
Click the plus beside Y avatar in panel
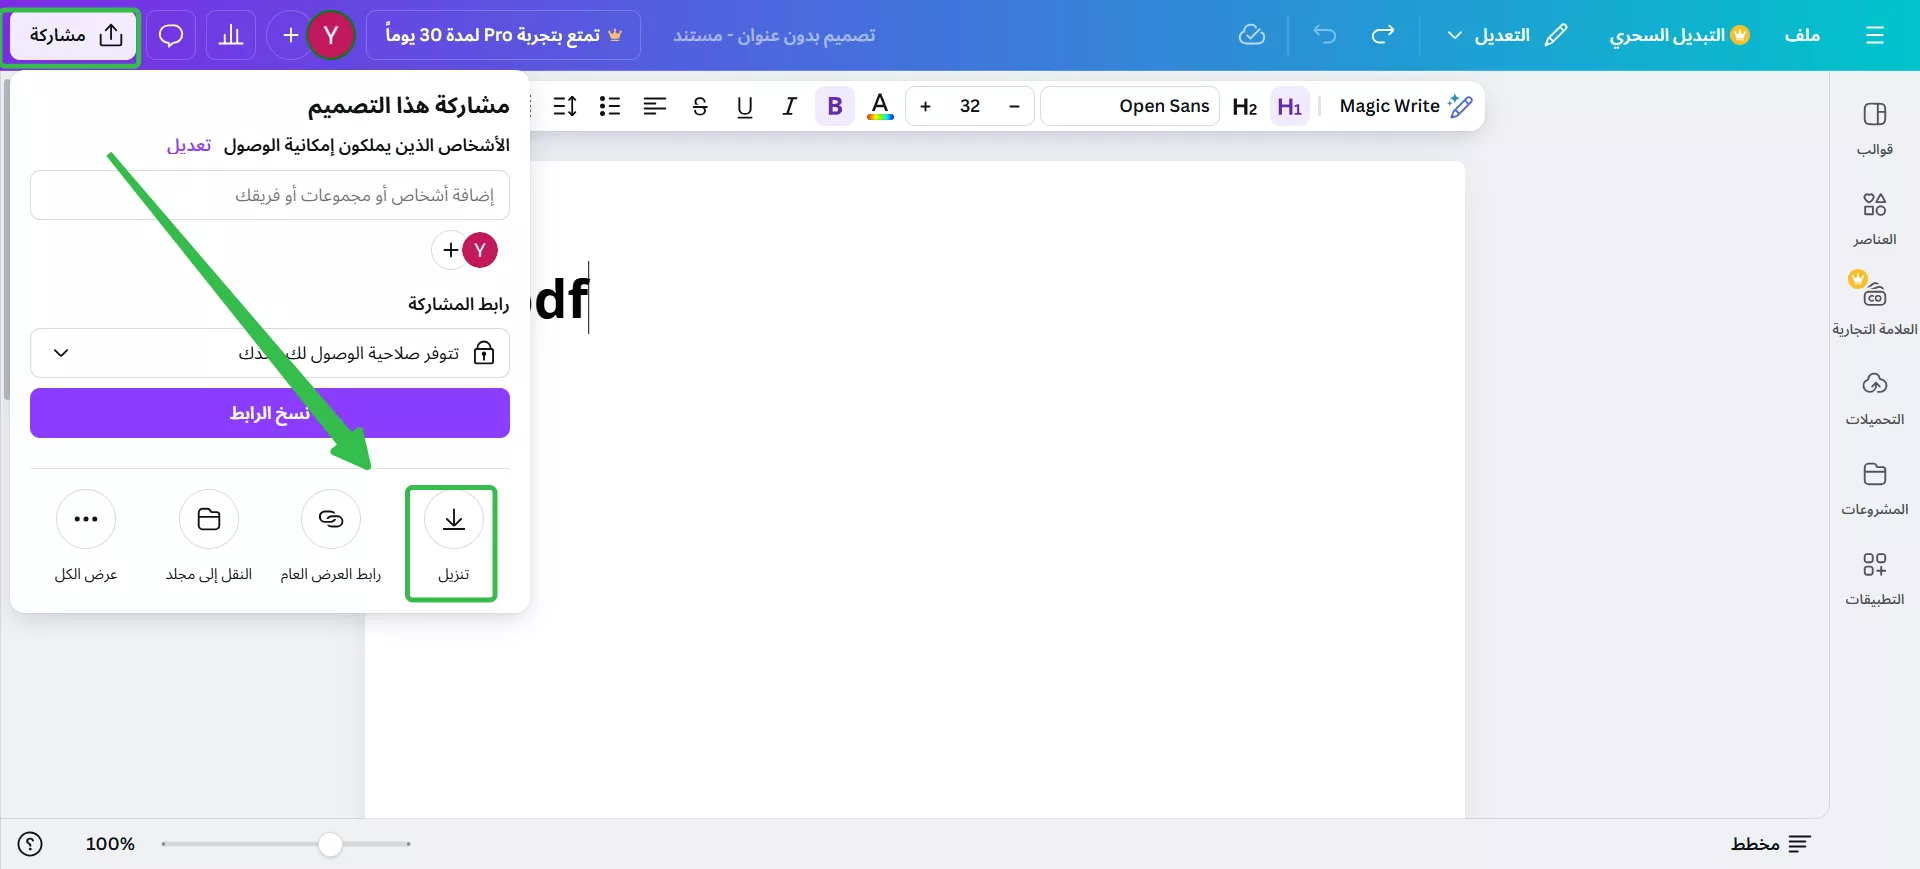450,250
